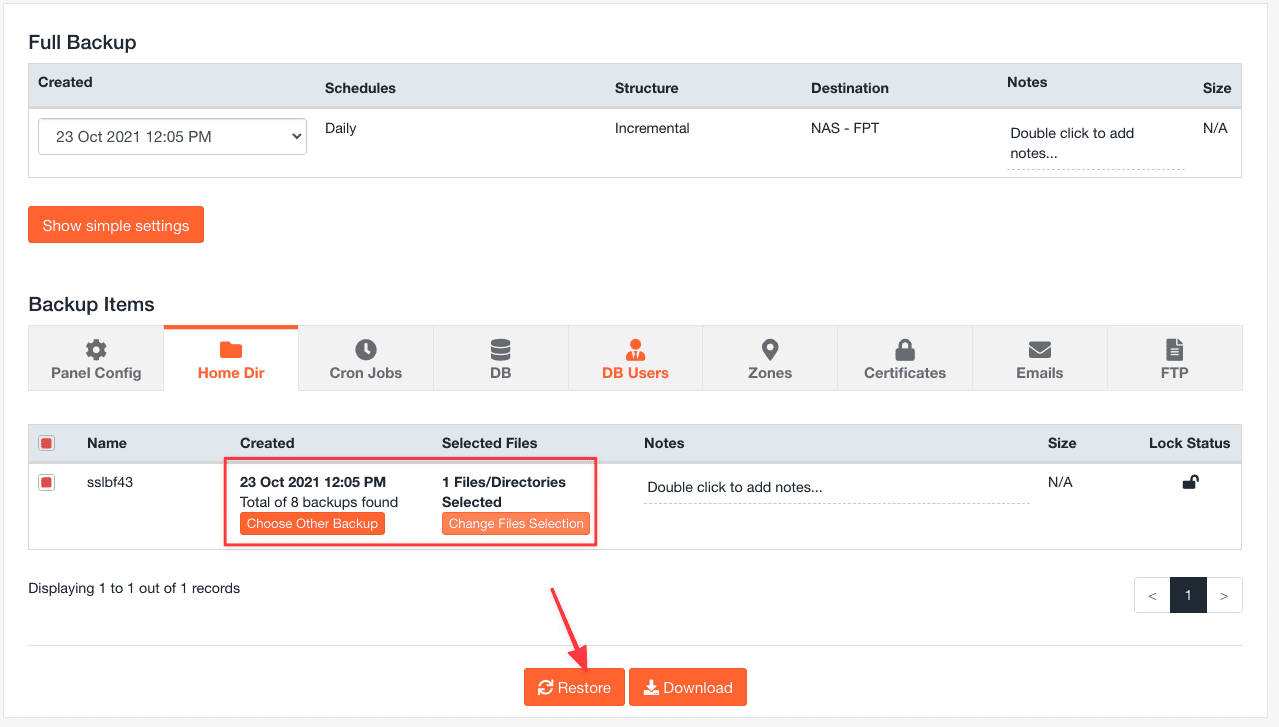Click the DB Users person icon
The image size is (1279, 727).
pyautogui.click(x=635, y=350)
